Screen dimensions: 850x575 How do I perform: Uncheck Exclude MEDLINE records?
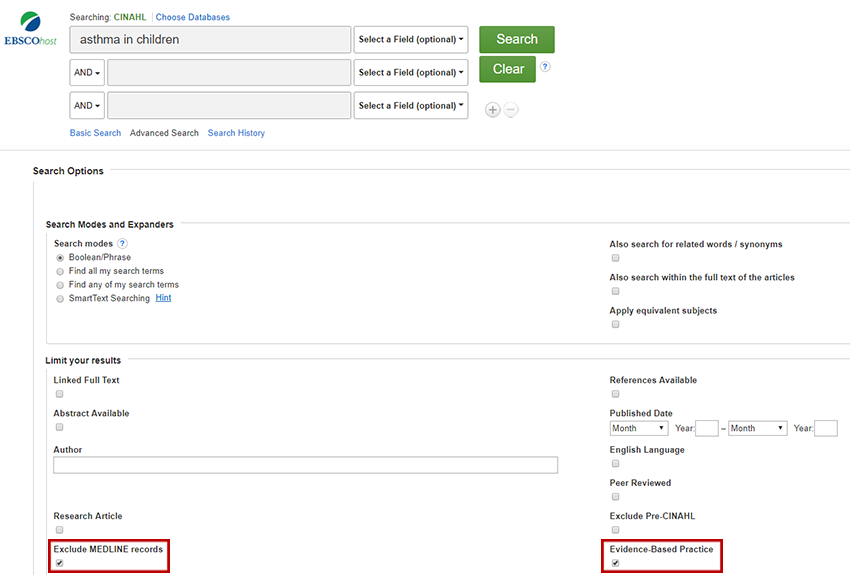tap(60, 563)
